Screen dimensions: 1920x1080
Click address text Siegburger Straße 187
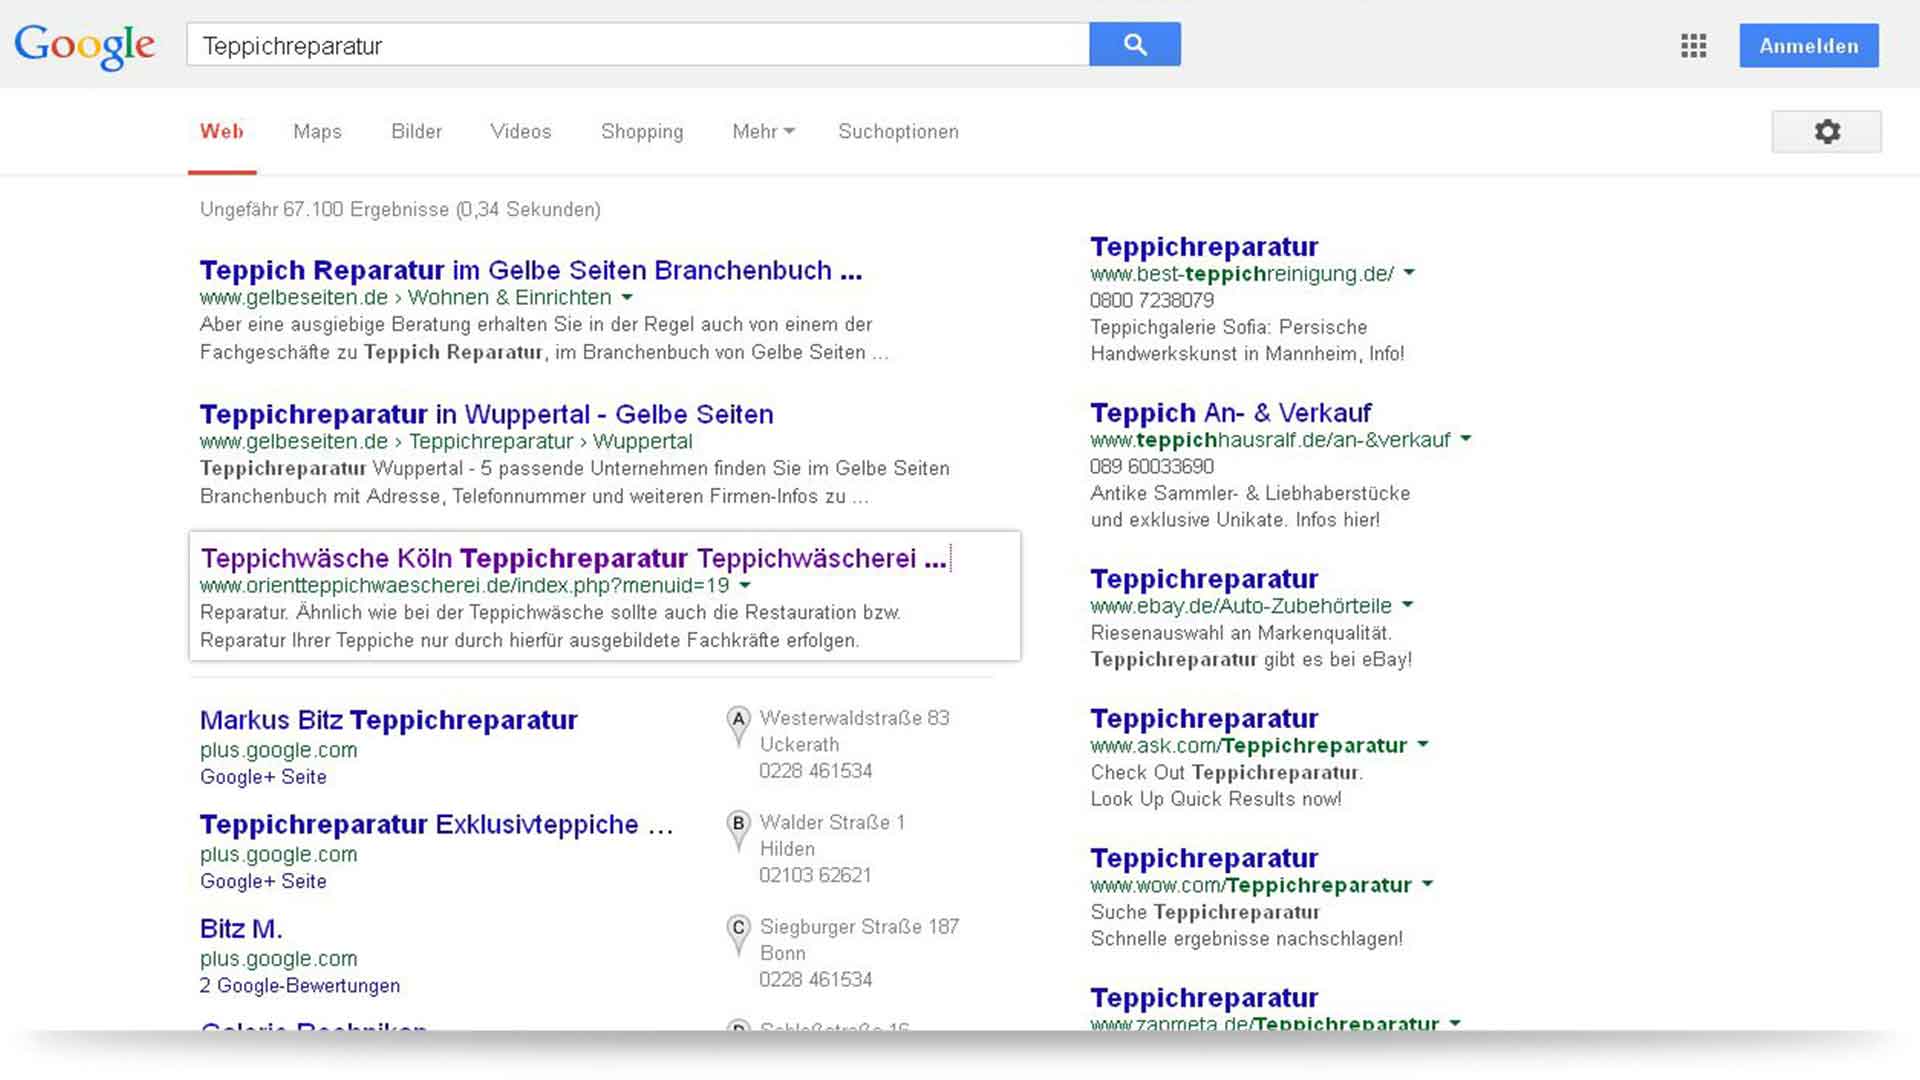point(859,927)
